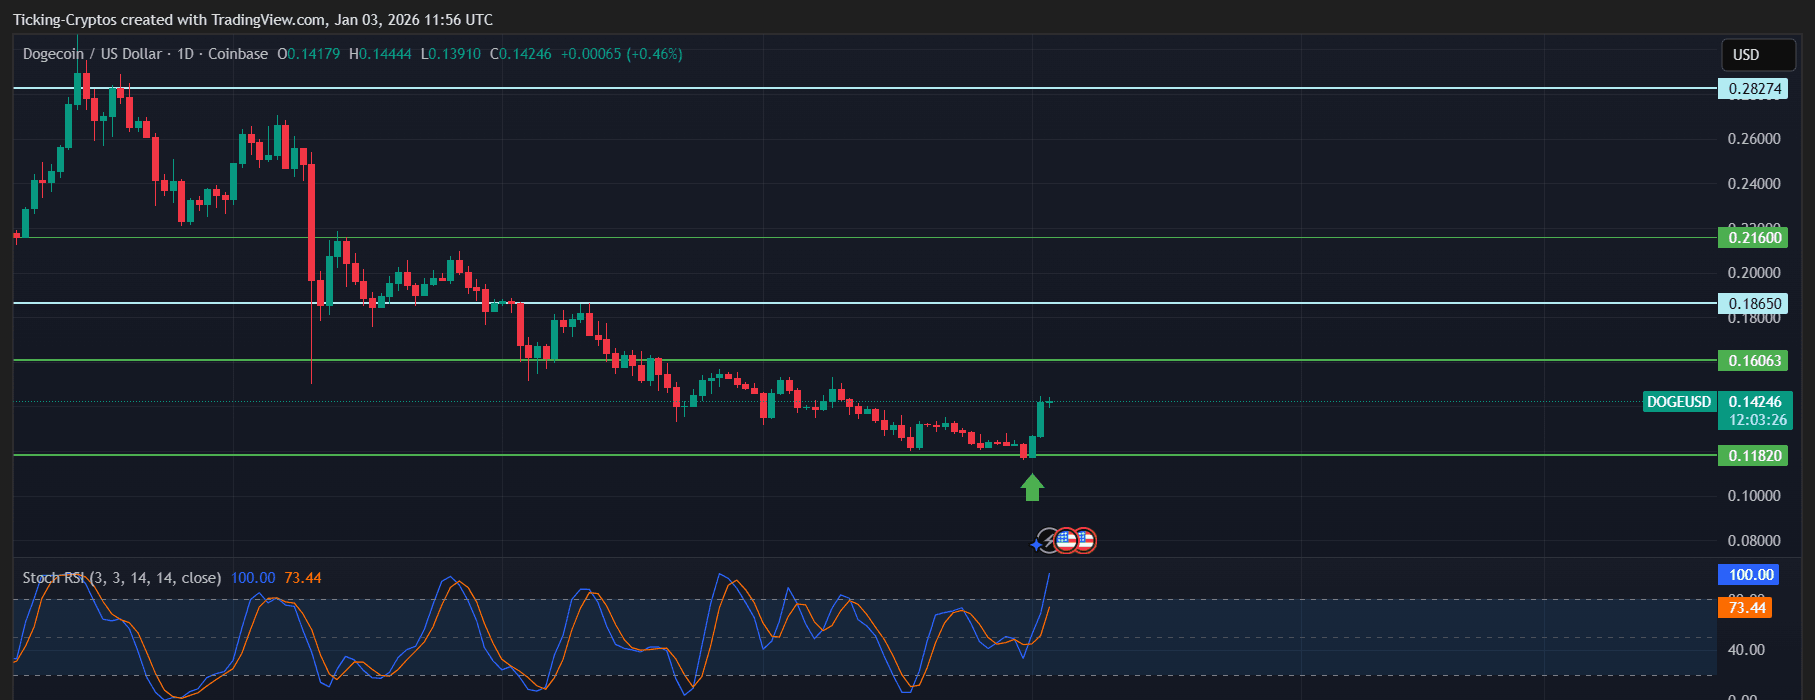Click the current price label on the price axis

[x=1755, y=402]
